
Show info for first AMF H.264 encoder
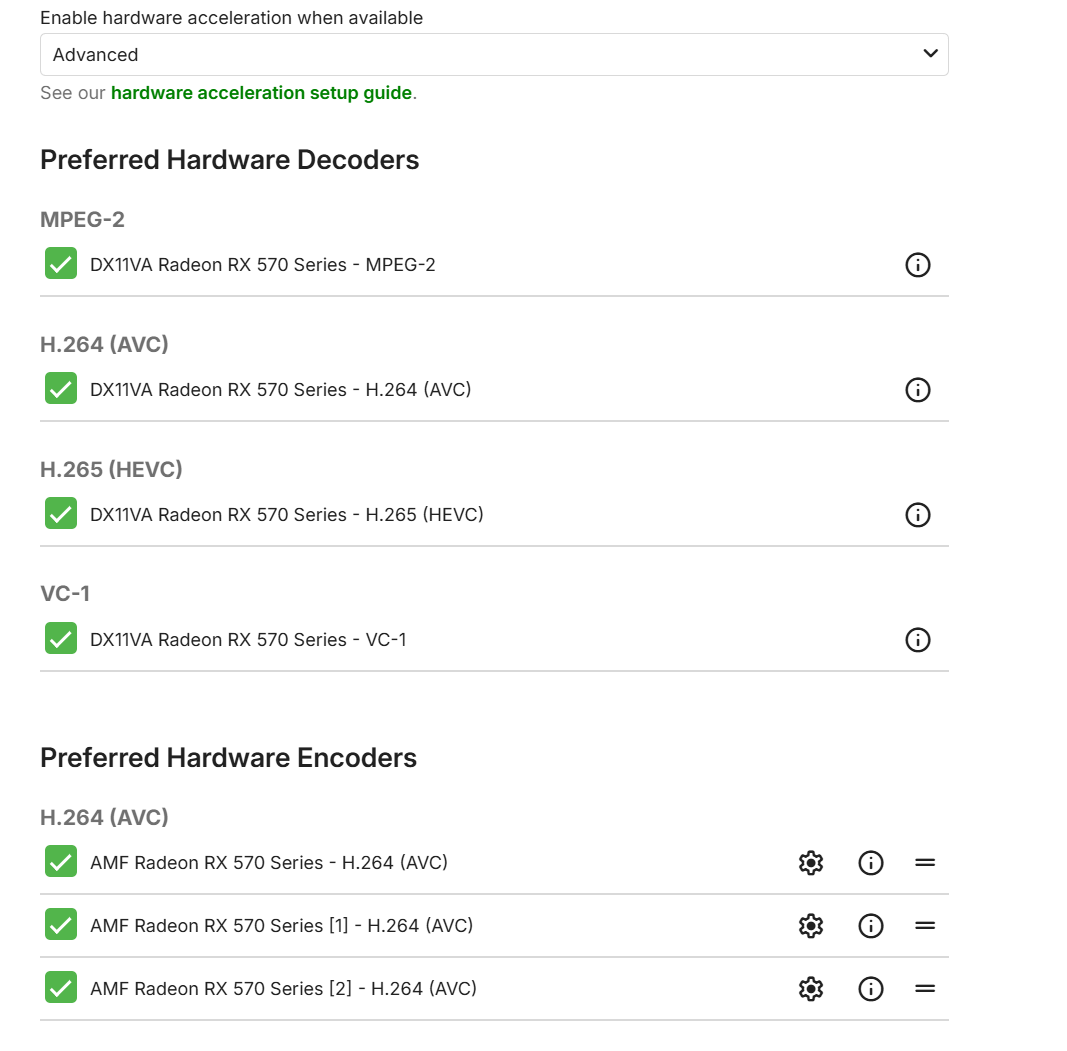[871, 863]
